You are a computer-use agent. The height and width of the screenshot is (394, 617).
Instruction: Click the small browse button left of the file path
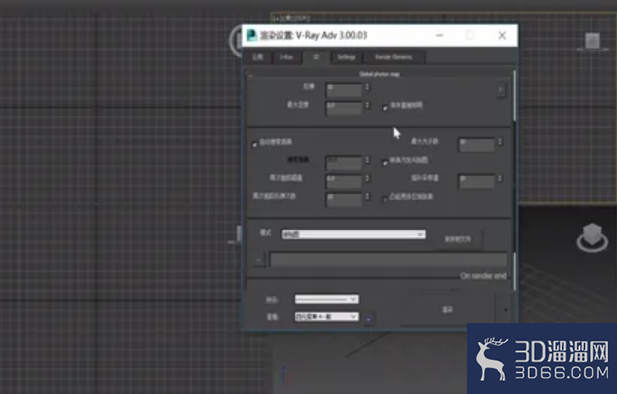[x=259, y=260]
